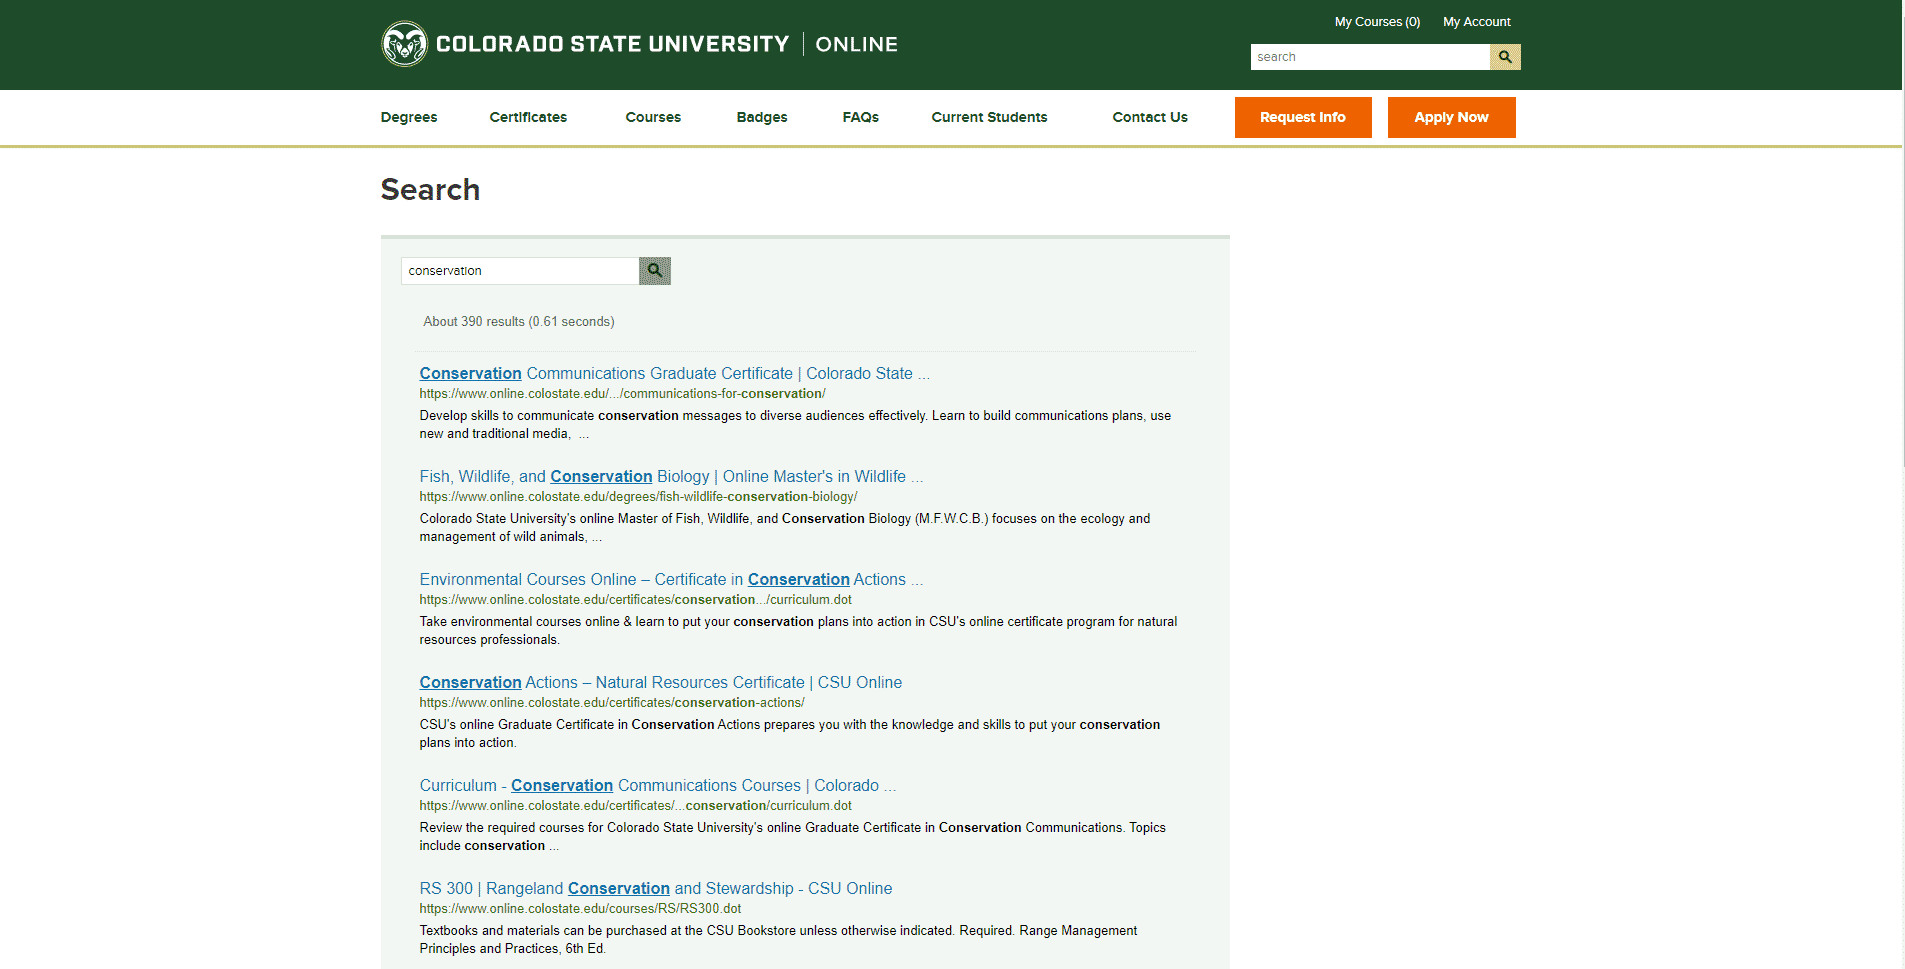Click the fish-wildlife-conservation-biology URL
This screenshot has width=1905, height=969.
[638, 497]
